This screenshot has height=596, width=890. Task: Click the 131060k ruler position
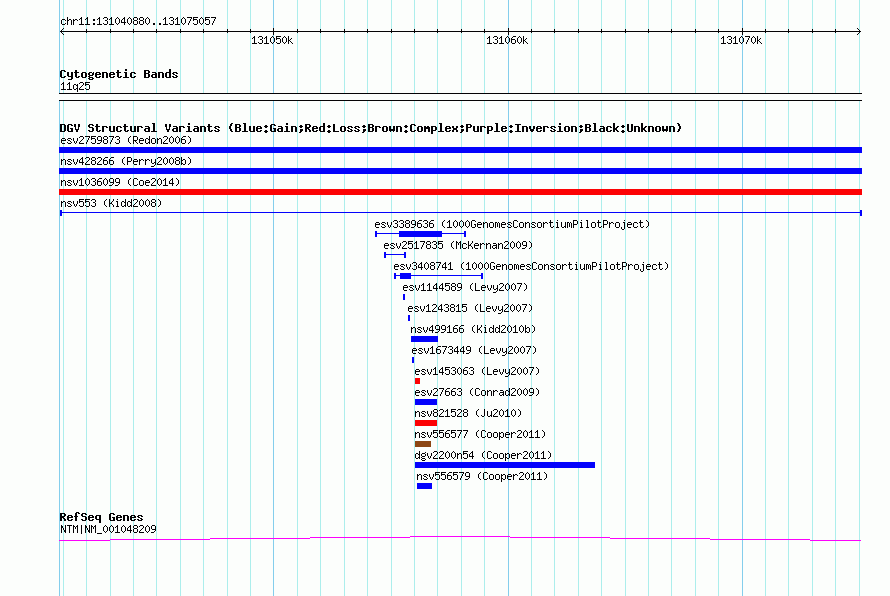coord(507,40)
